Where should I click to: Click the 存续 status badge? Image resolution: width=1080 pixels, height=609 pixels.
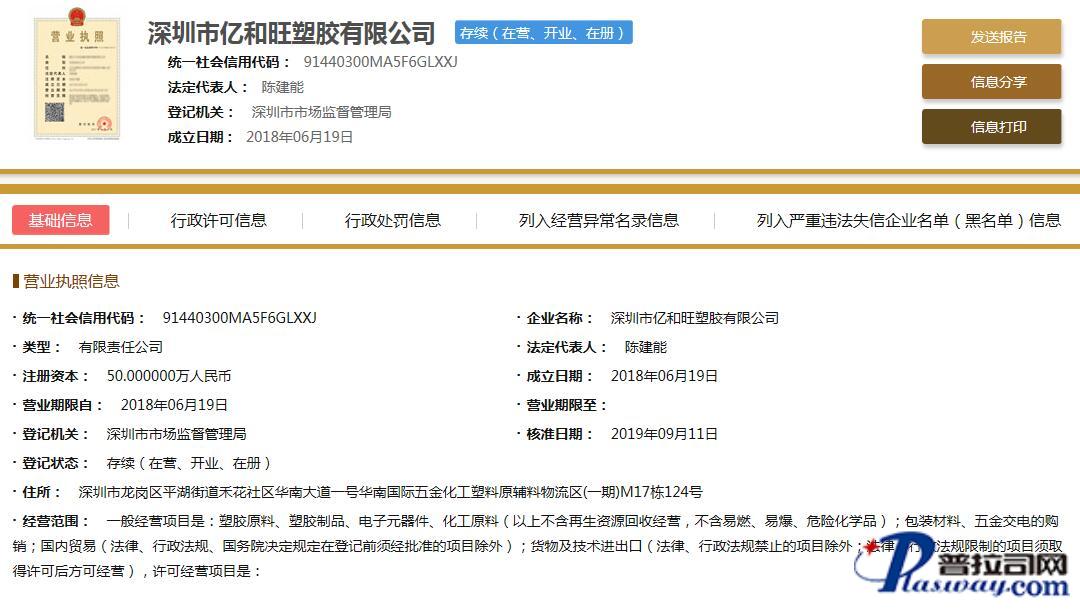tap(543, 33)
